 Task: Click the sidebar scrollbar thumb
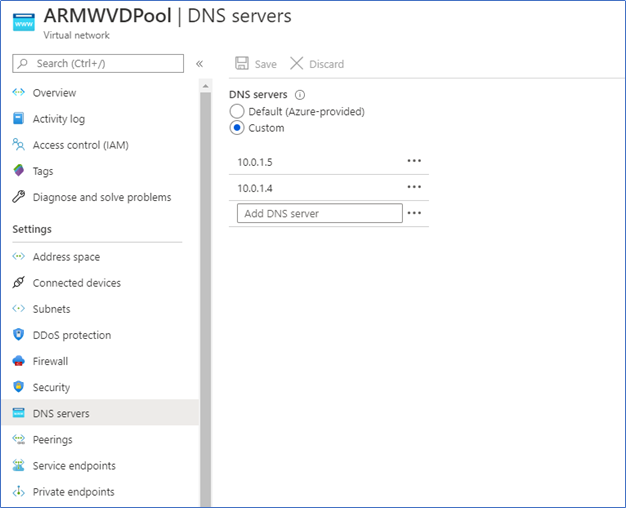coord(206,300)
